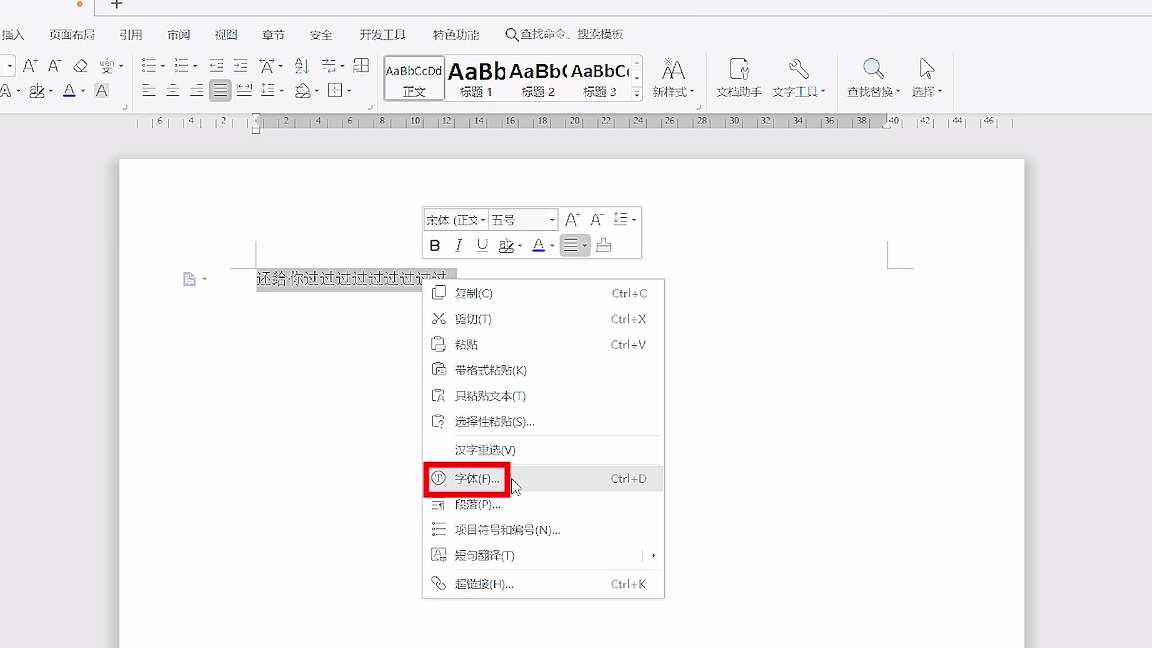Click the paragraph layout icon in left margin
1152x648 pixels.
pyautogui.click(x=190, y=279)
